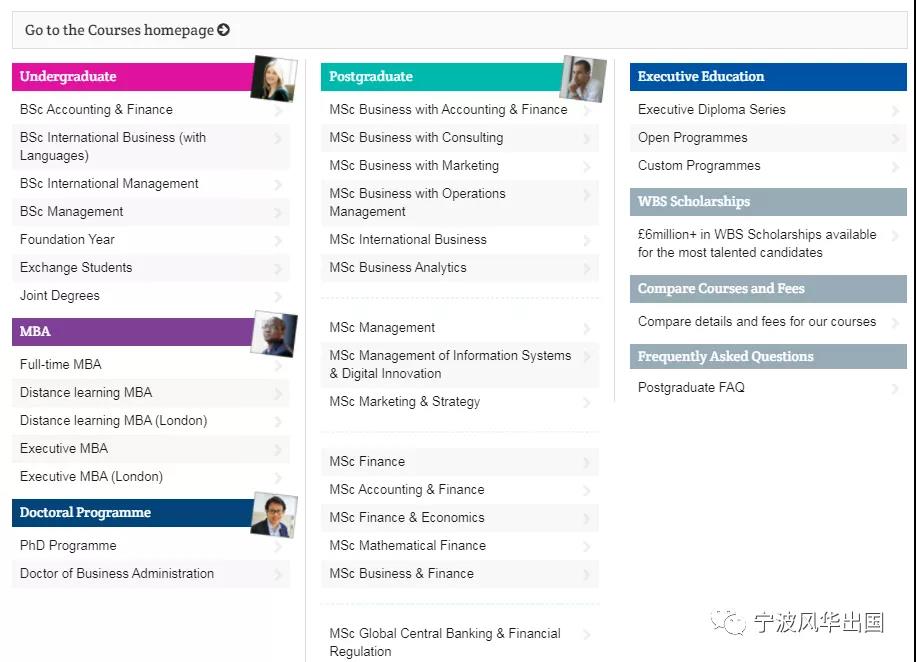Click the chevron next to MSc Business Analytics
Image resolution: width=916 pixels, height=662 pixels.
coord(587,269)
